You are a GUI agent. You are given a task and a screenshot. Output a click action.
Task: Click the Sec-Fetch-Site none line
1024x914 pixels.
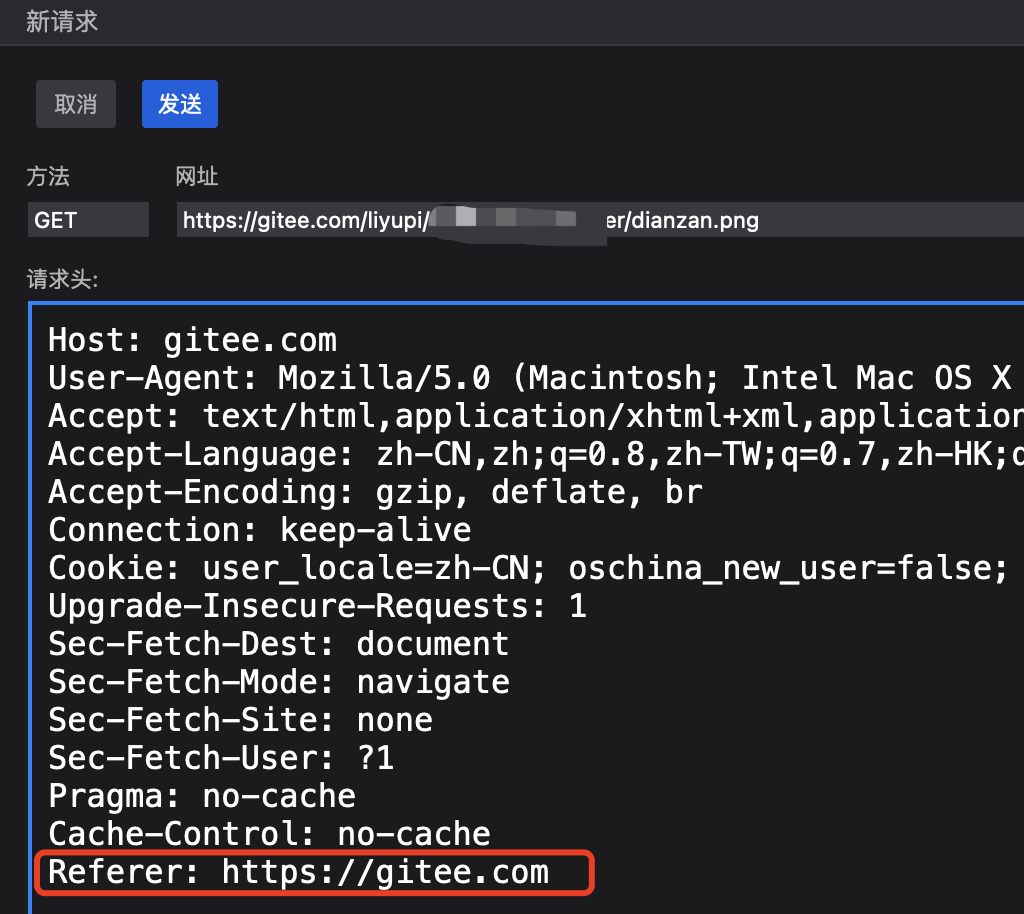[240, 720]
